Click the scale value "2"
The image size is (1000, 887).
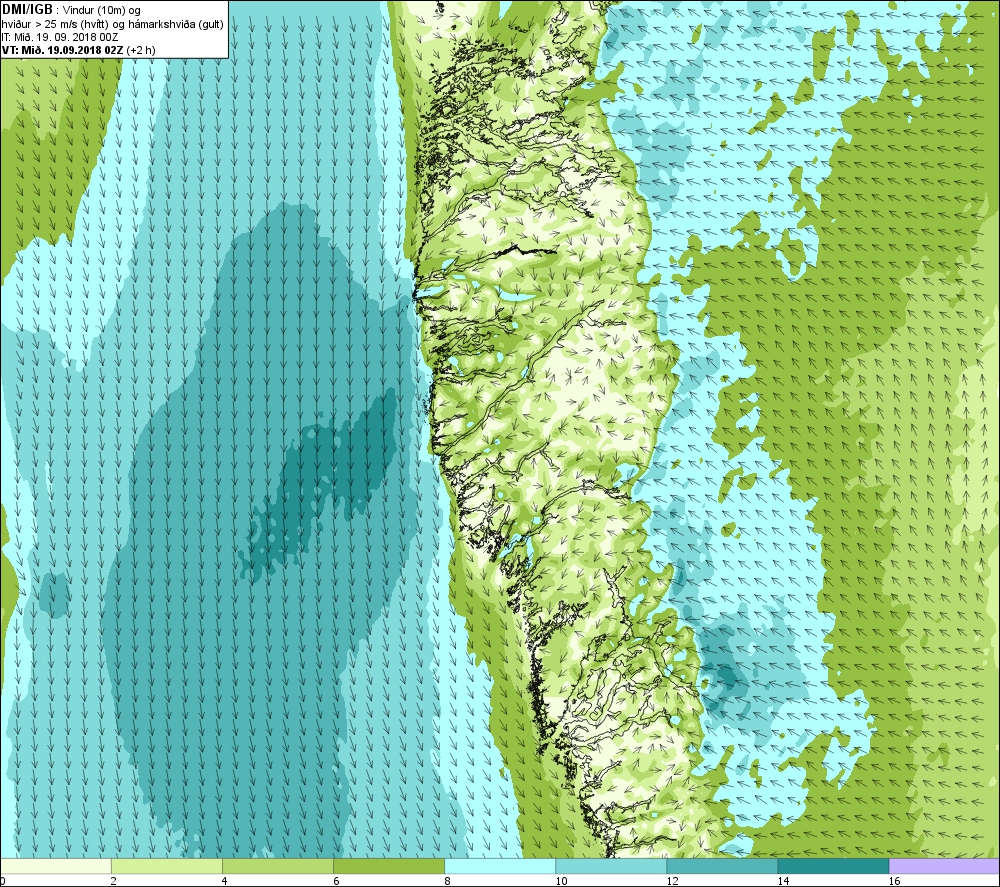tap(113, 881)
